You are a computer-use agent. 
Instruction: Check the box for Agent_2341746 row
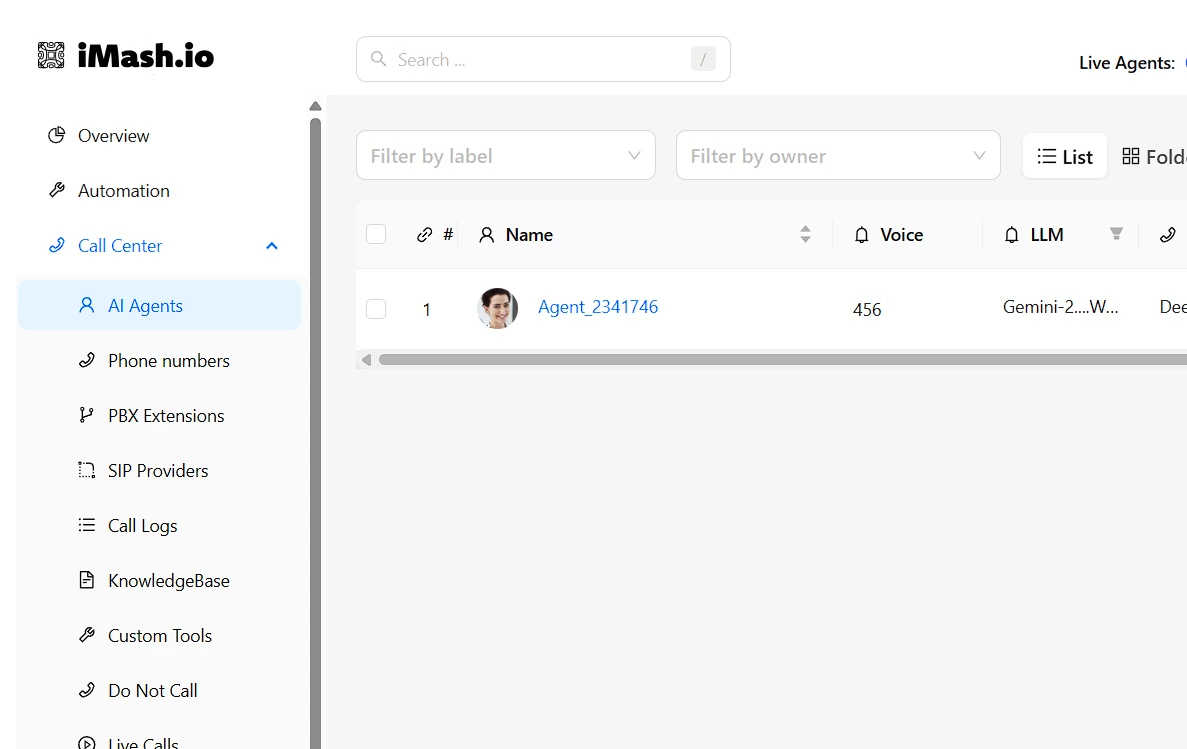376,309
